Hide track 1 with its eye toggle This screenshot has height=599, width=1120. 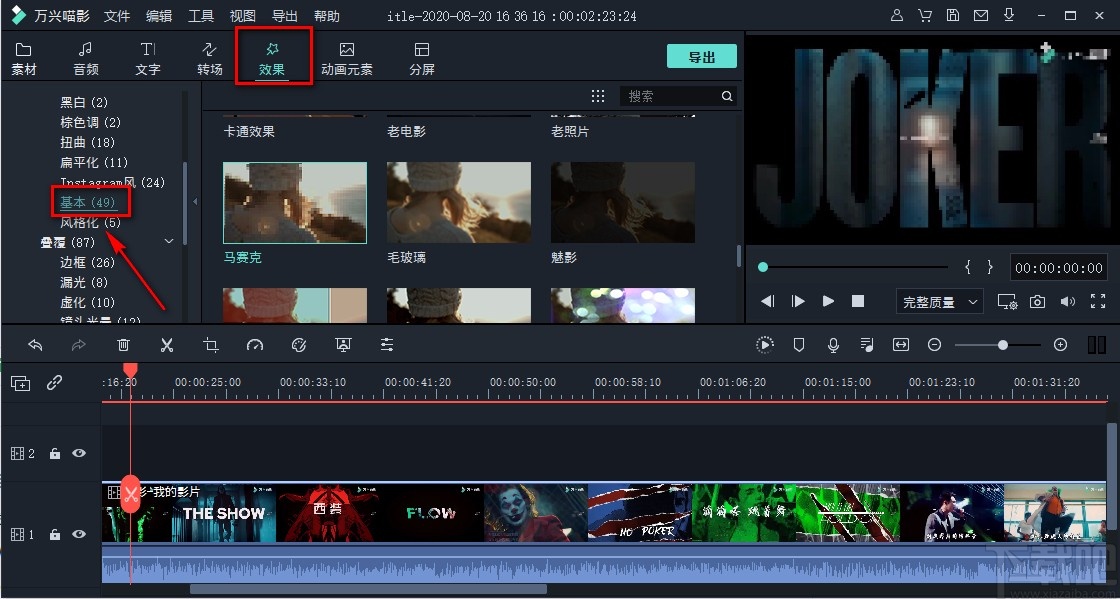pyautogui.click(x=79, y=534)
